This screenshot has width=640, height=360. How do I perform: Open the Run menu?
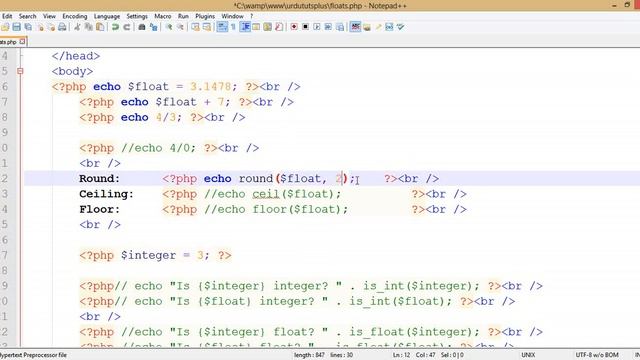(183, 16)
